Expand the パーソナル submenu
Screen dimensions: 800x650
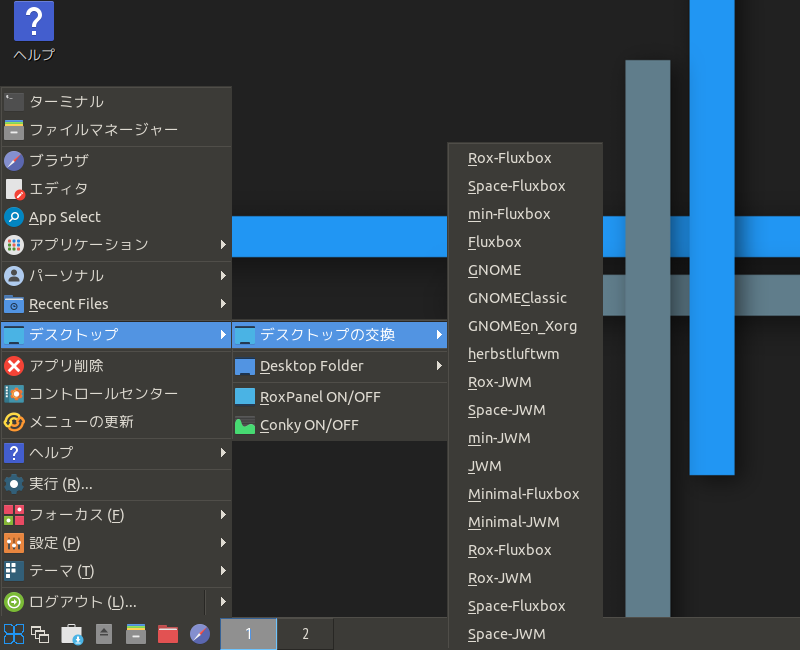[x=116, y=276]
